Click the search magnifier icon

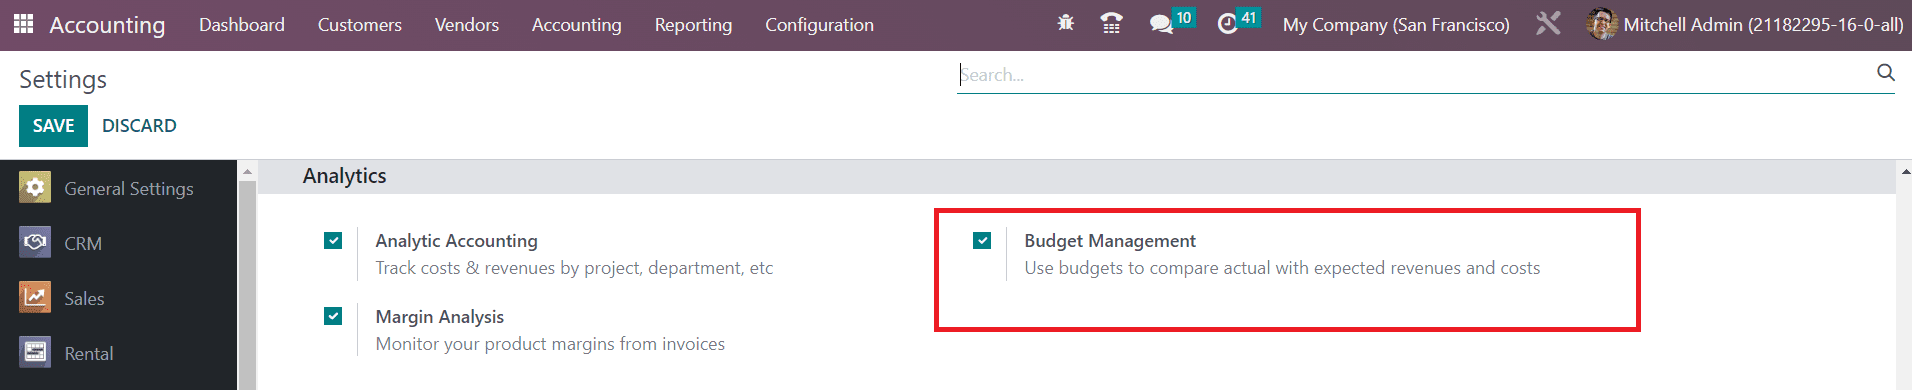[x=1885, y=73]
